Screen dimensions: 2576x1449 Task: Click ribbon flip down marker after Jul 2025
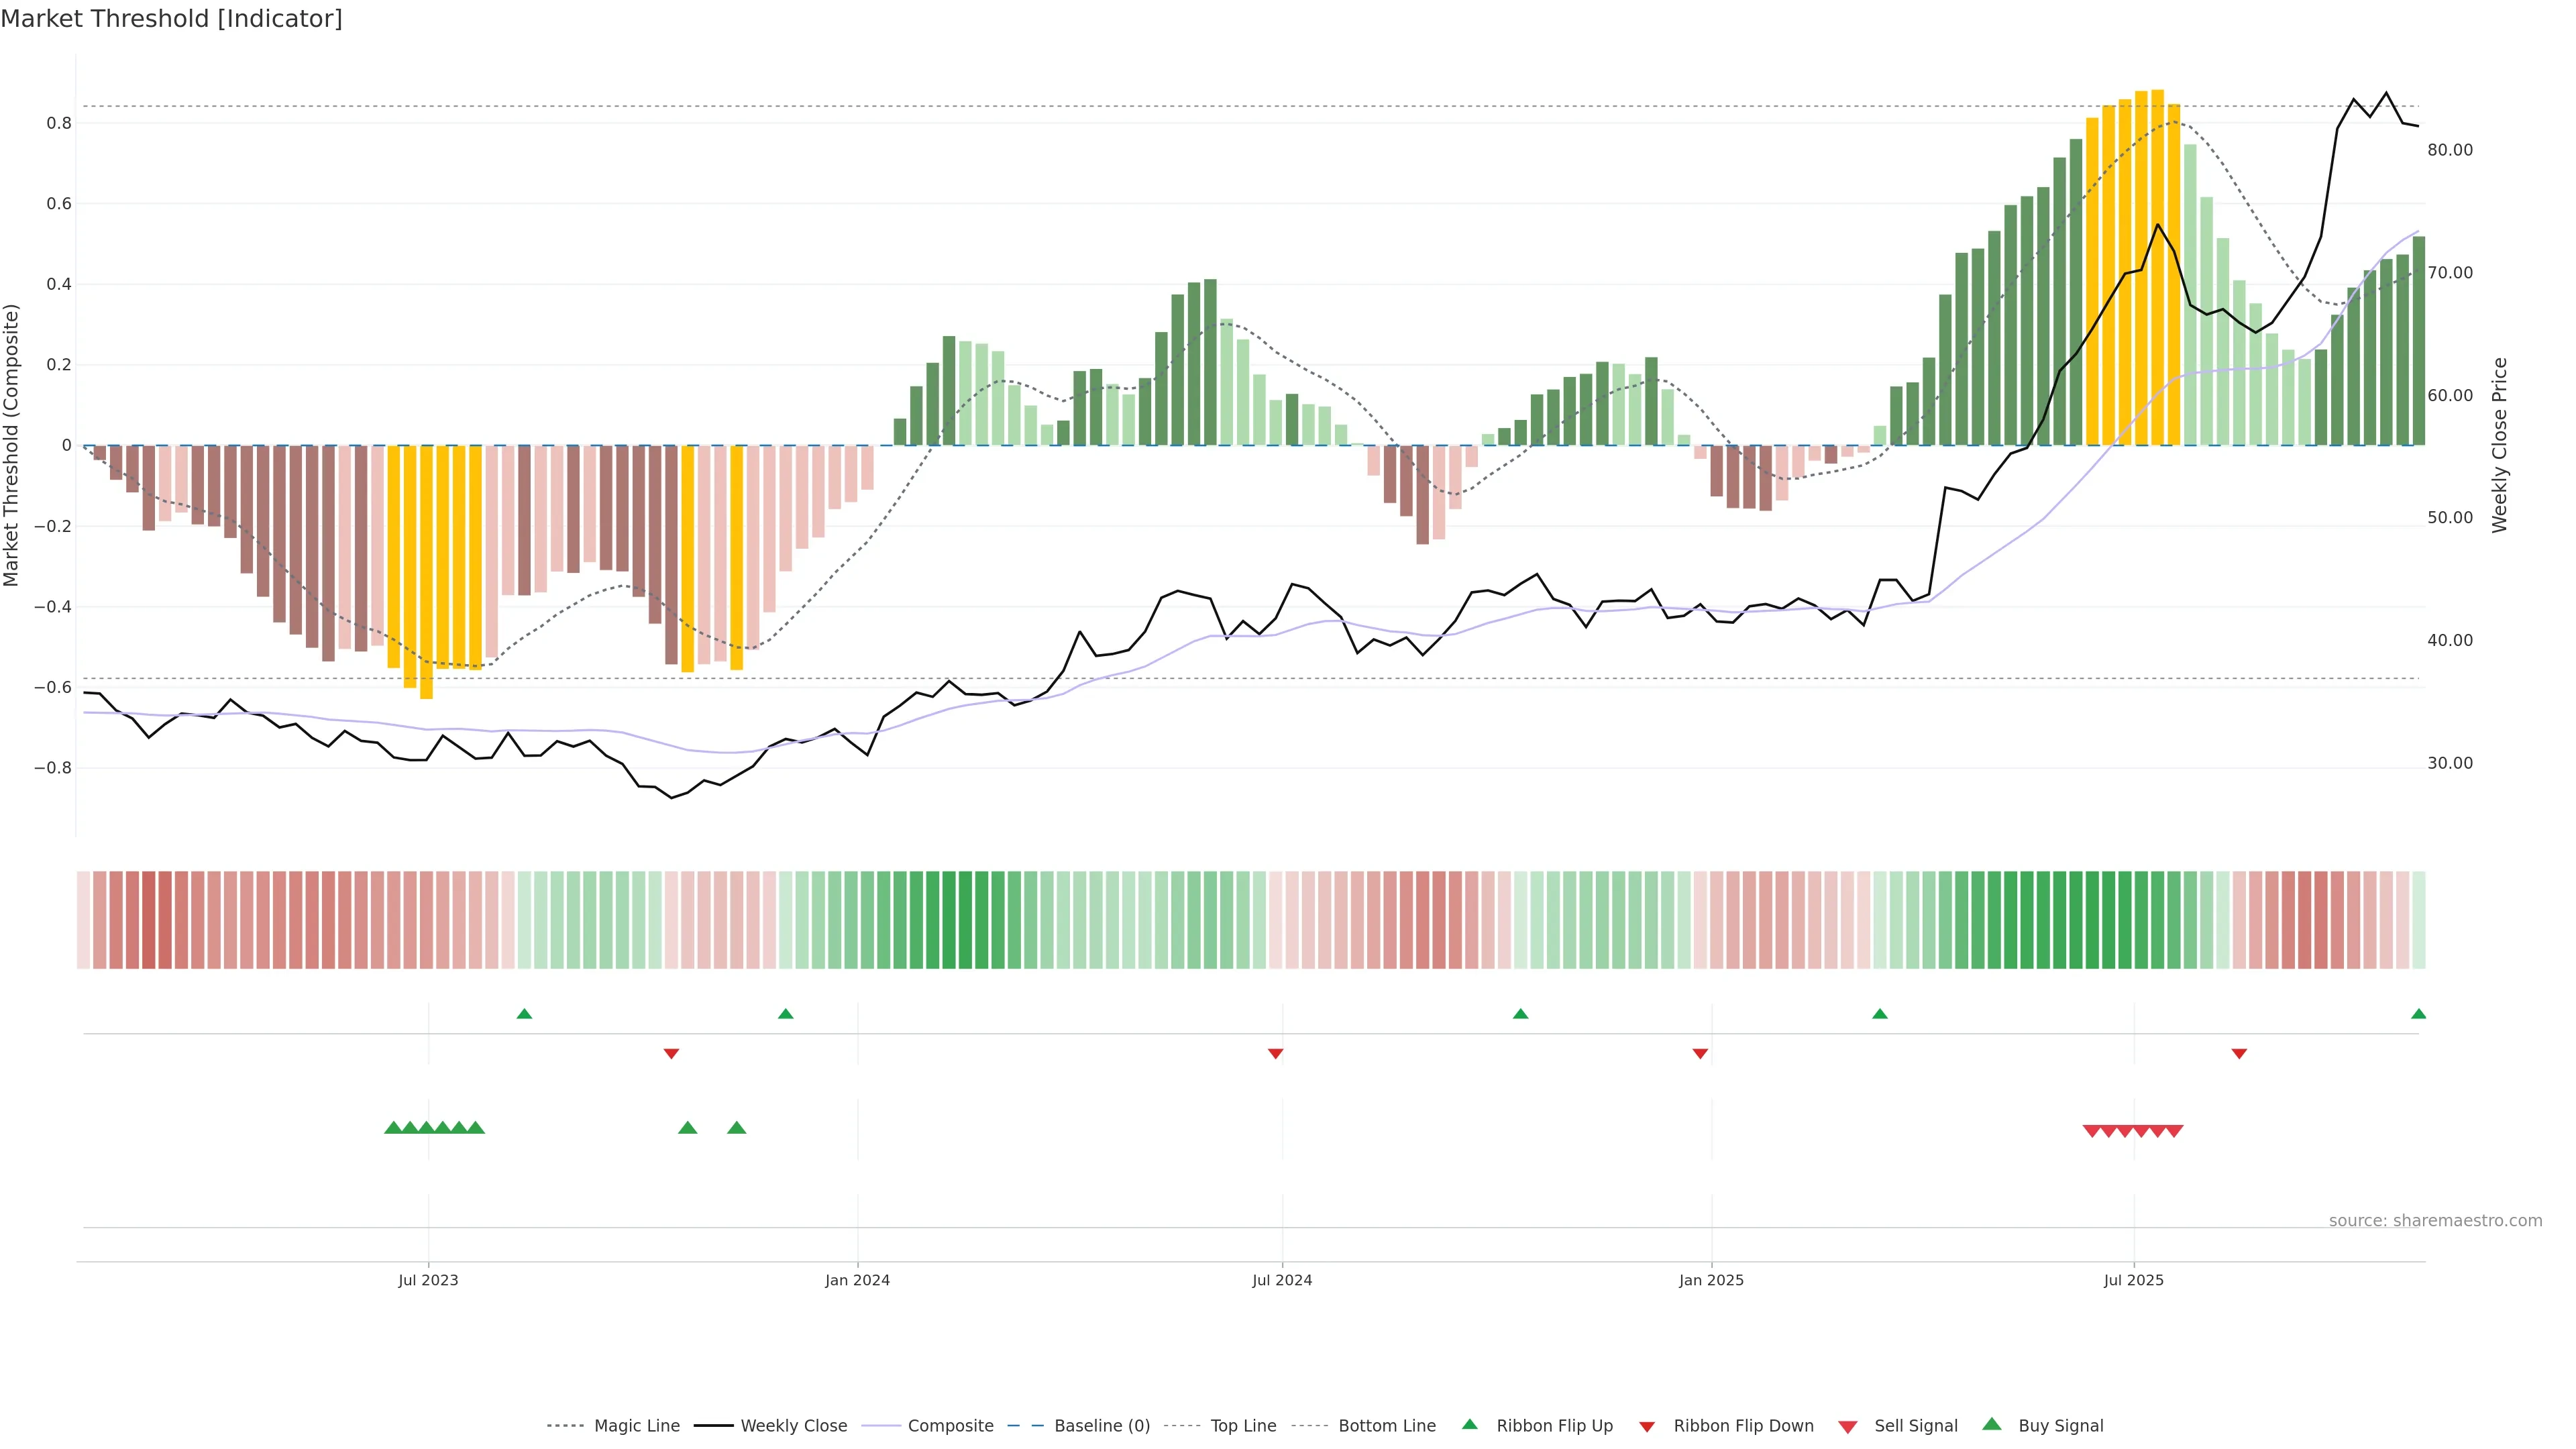[x=2239, y=1053]
